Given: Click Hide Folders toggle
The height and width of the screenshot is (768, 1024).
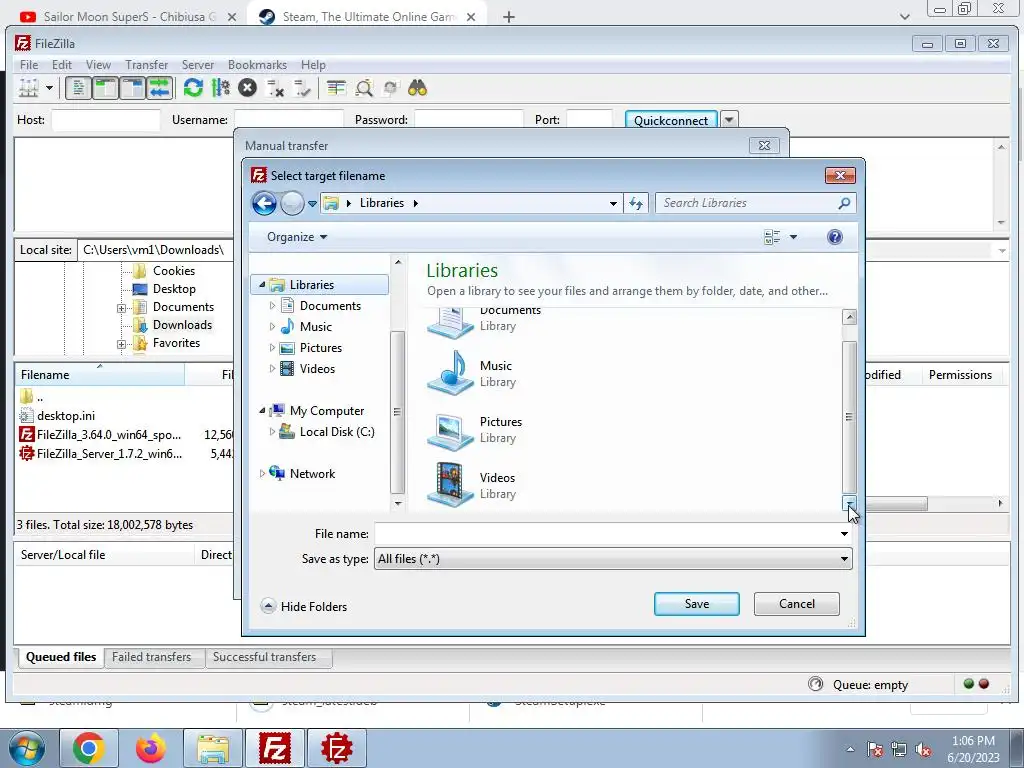Looking at the screenshot, I should 304,607.
